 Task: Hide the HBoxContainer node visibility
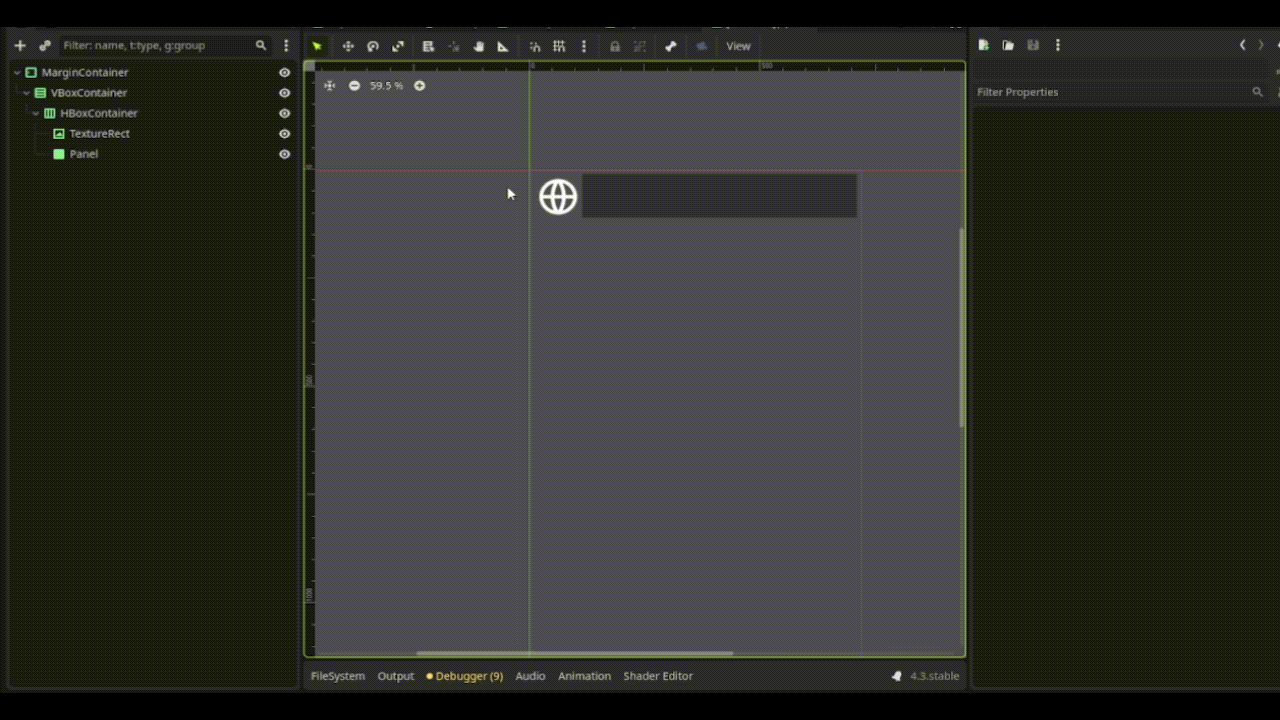tap(285, 114)
